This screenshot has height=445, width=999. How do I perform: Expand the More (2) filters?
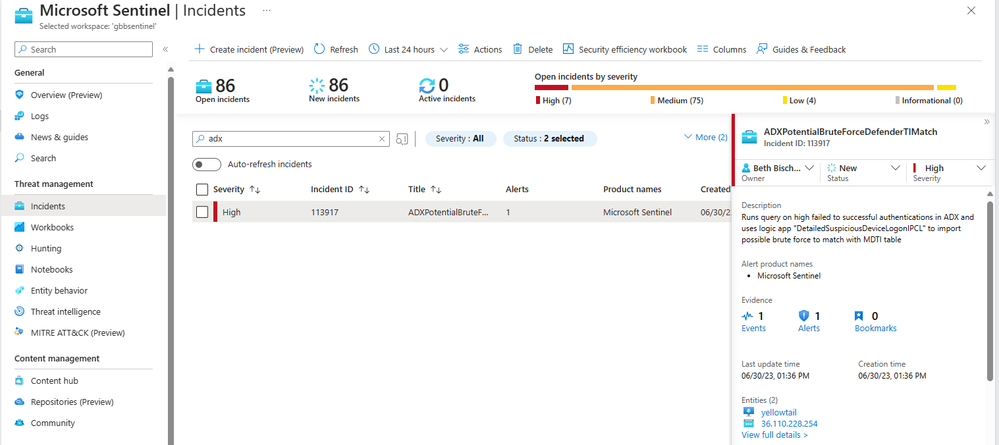[x=705, y=137]
